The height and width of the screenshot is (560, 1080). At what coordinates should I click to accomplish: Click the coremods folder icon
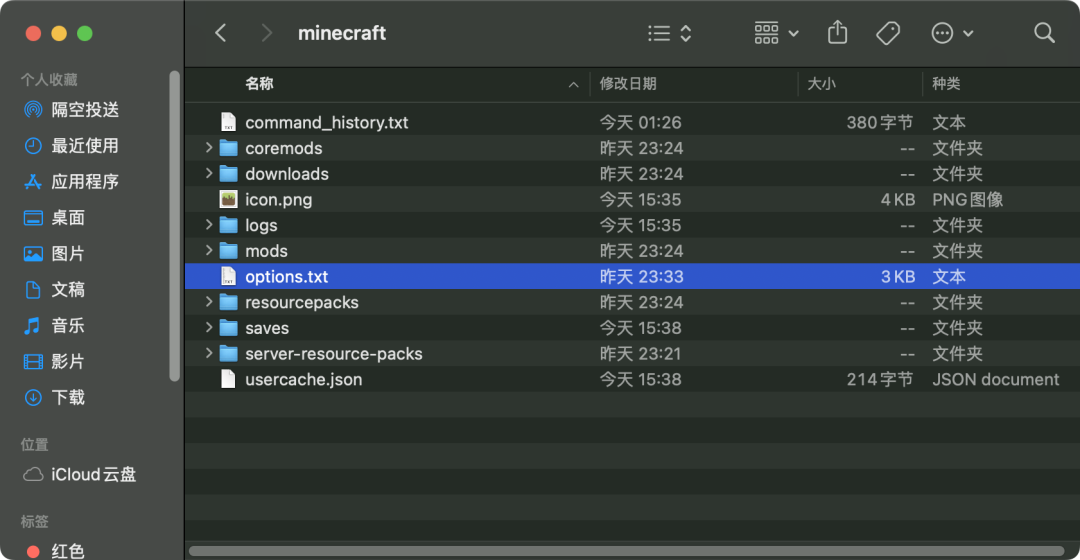[229, 148]
